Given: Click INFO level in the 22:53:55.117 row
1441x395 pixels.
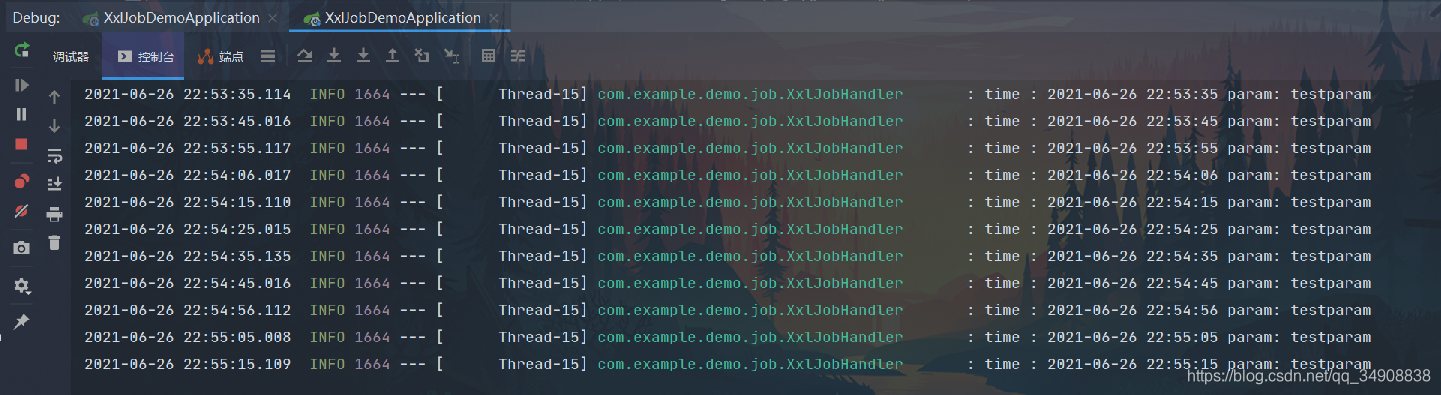Looking at the screenshot, I should [x=328, y=148].
